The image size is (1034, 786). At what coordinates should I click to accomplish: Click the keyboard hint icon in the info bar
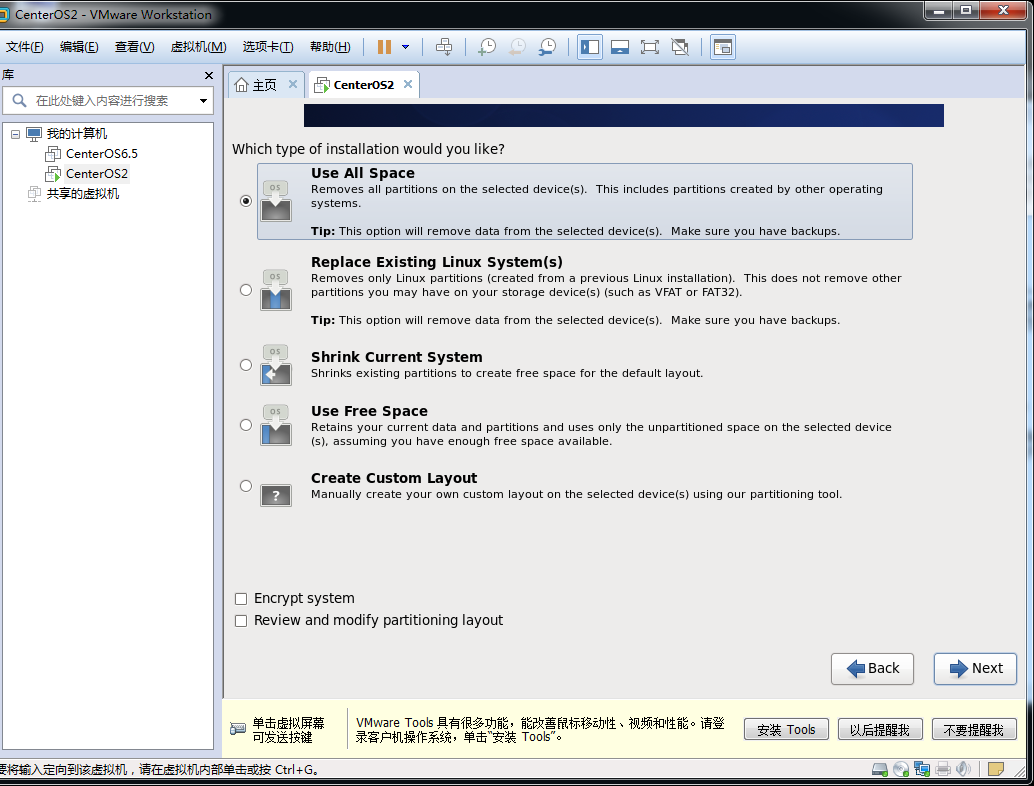click(237, 729)
